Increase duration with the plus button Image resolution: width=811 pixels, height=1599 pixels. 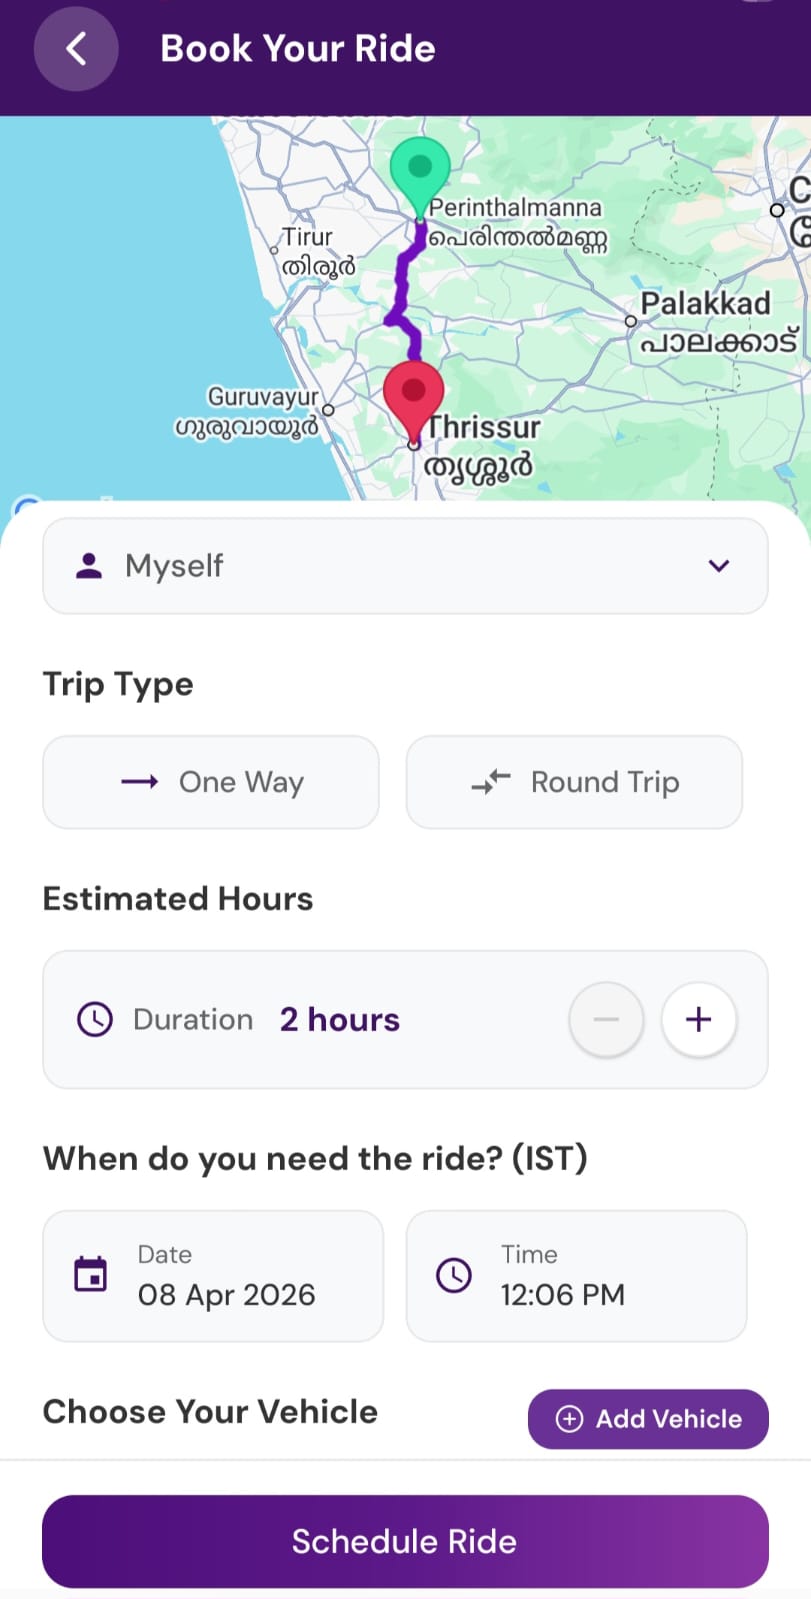pyautogui.click(x=699, y=1020)
